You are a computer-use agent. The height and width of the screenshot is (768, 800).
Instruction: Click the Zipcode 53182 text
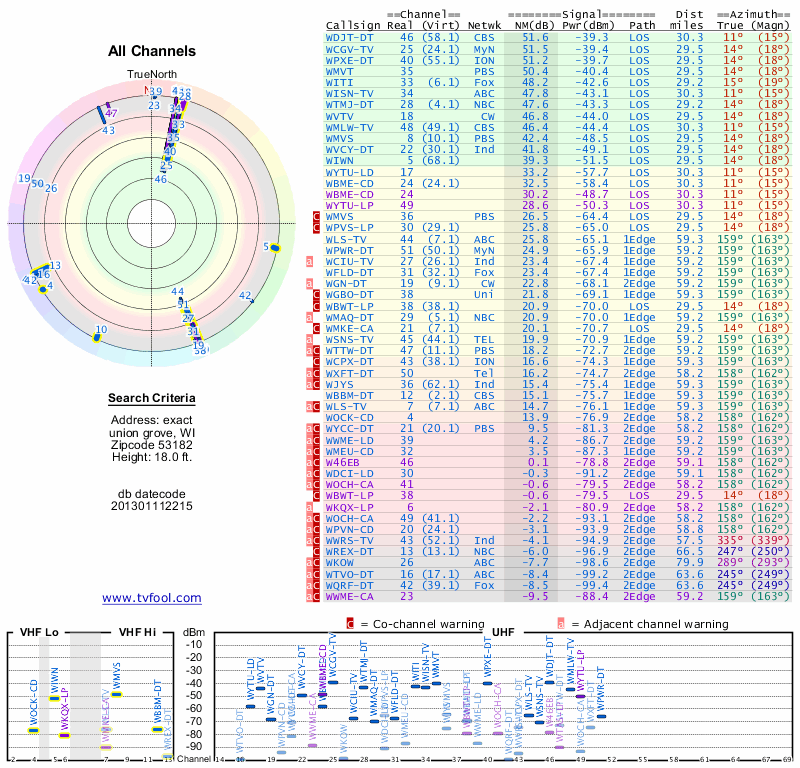tap(152, 445)
